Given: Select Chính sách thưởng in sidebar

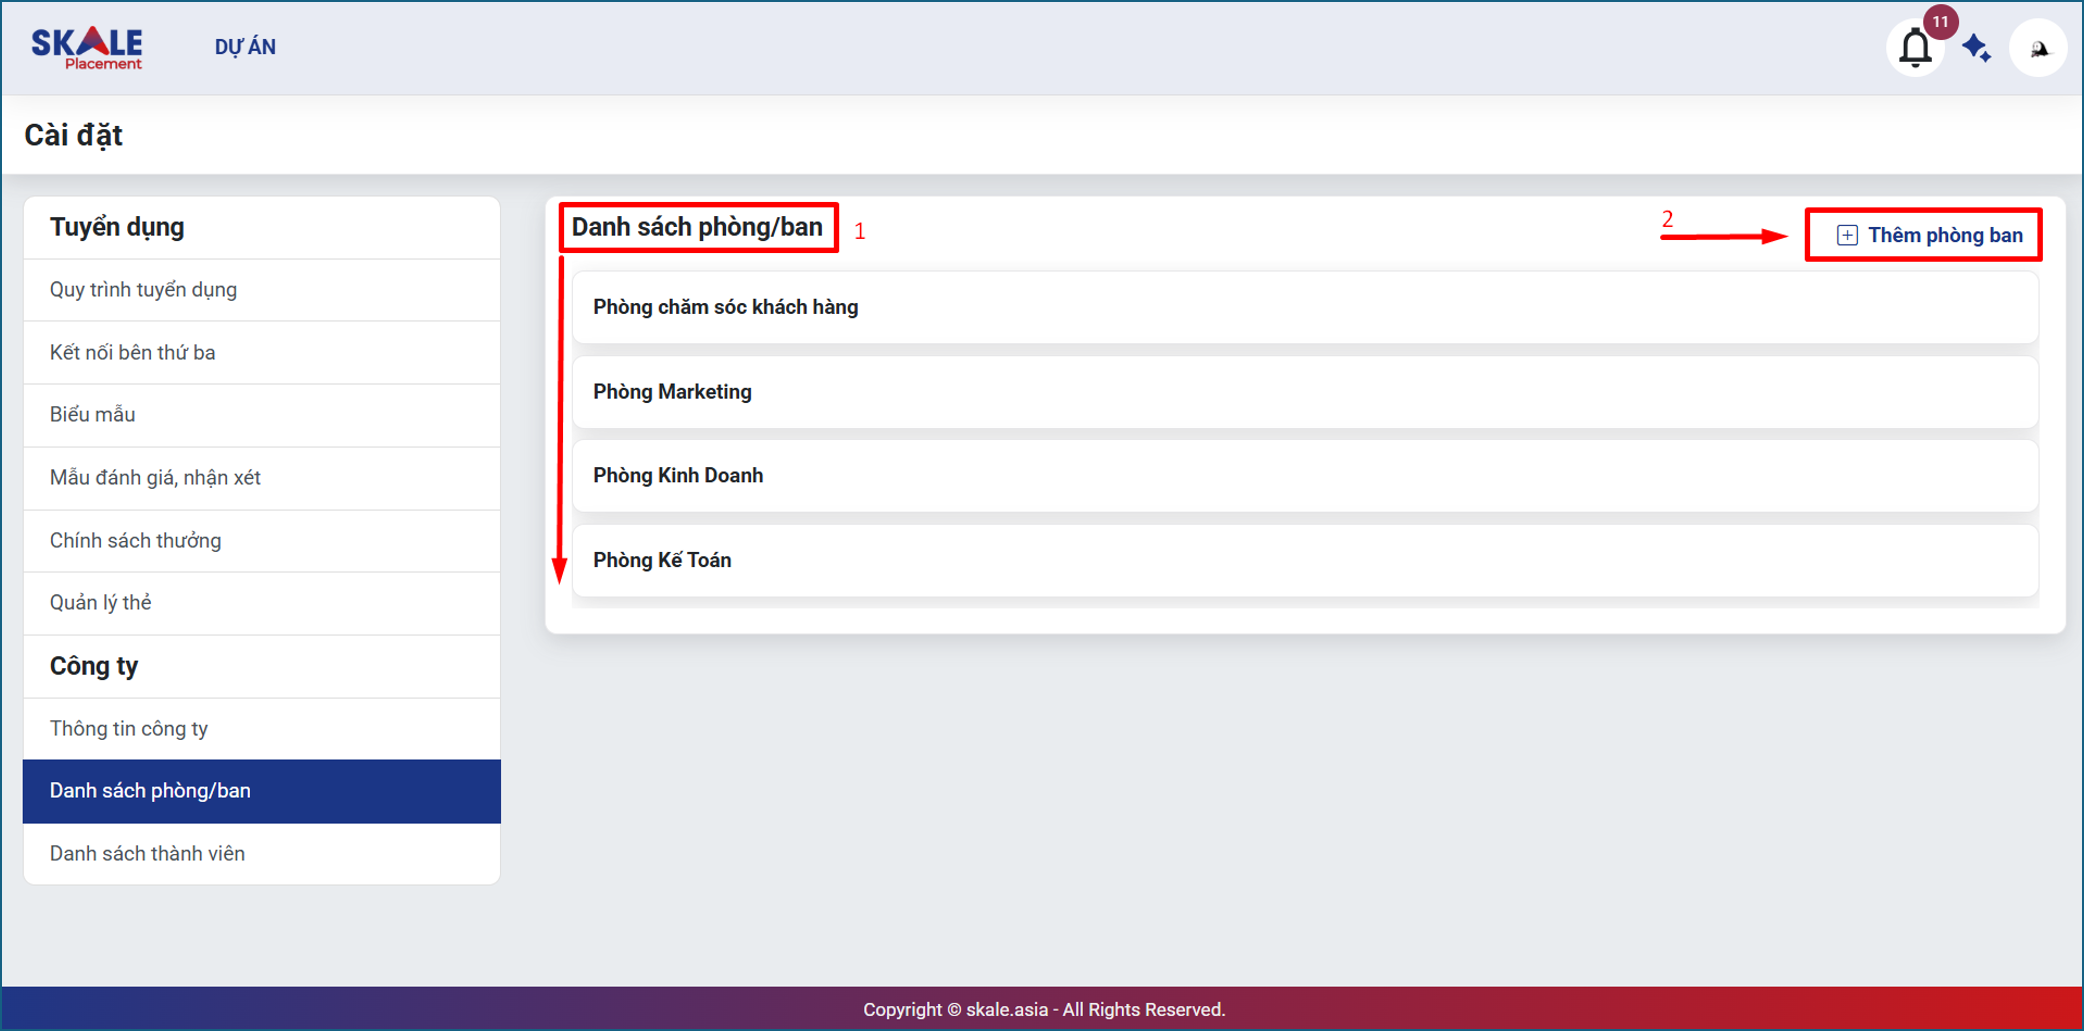Looking at the screenshot, I should click(x=136, y=541).
